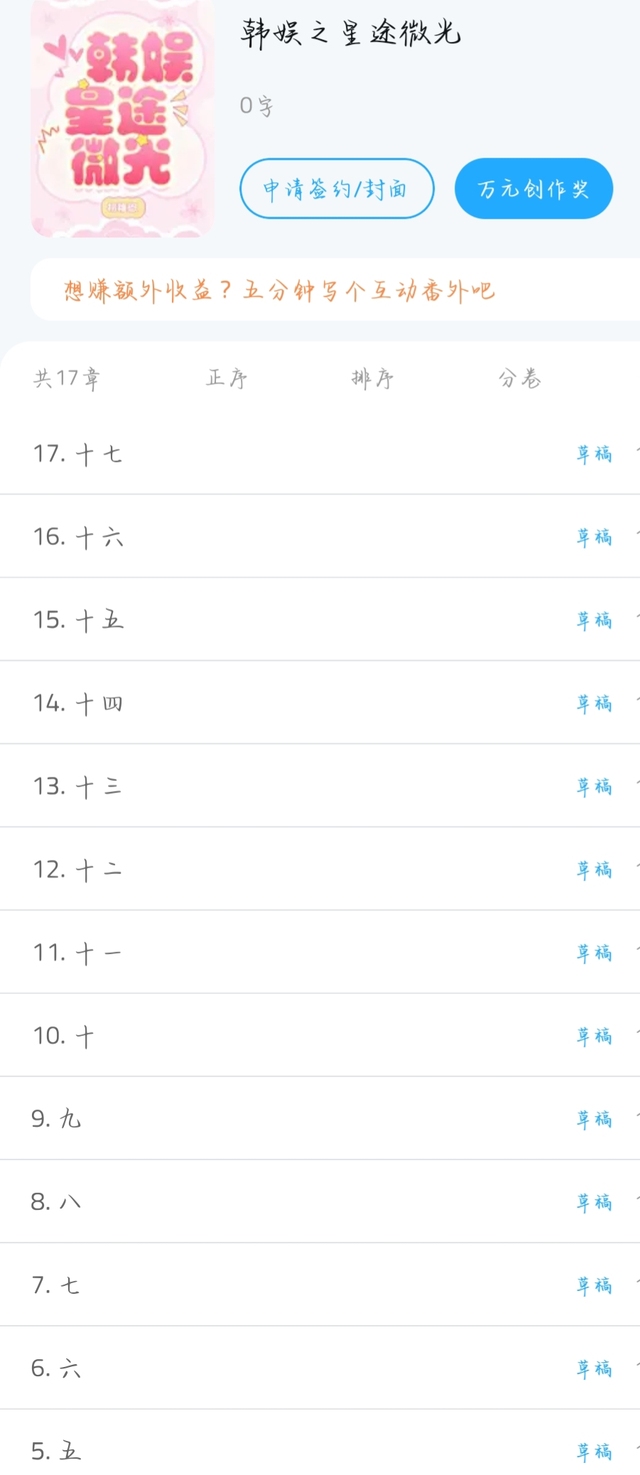Open chapter 12. 十二
The width and height of the screenshot is (640, 1475).
coord(78,870)
